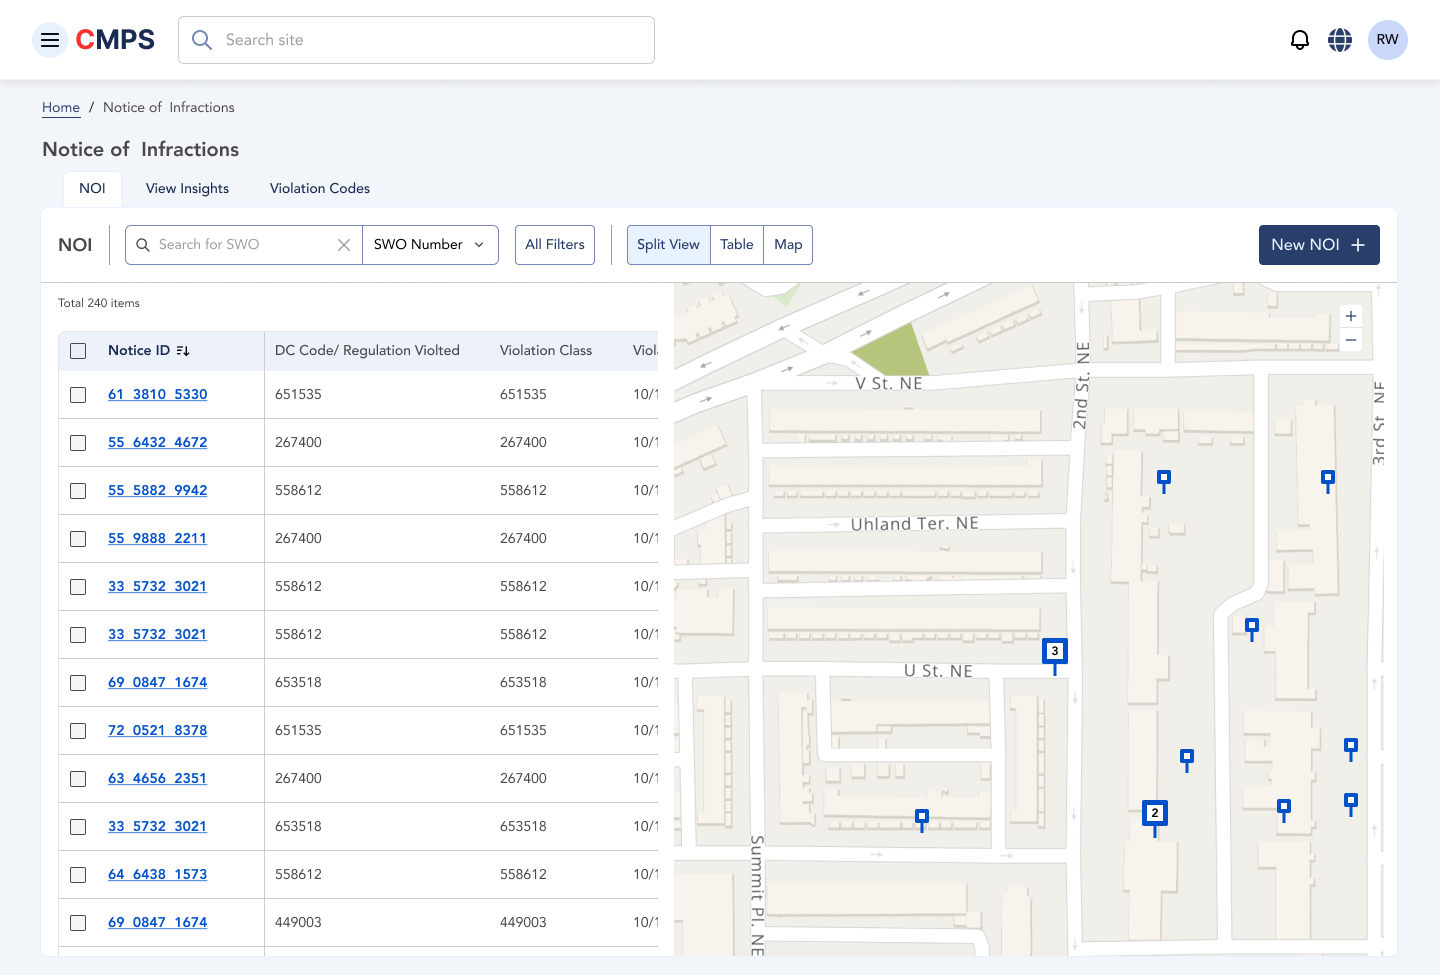Viewport: 1440px width, 975px height.
Task: Expand the SWO Number dropdown
Action: (429, 245)
